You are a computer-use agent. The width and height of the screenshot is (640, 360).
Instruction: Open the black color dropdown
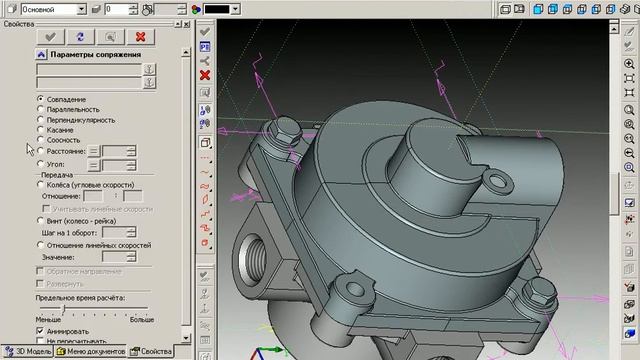pyautogui.click(x=235, y=9)
